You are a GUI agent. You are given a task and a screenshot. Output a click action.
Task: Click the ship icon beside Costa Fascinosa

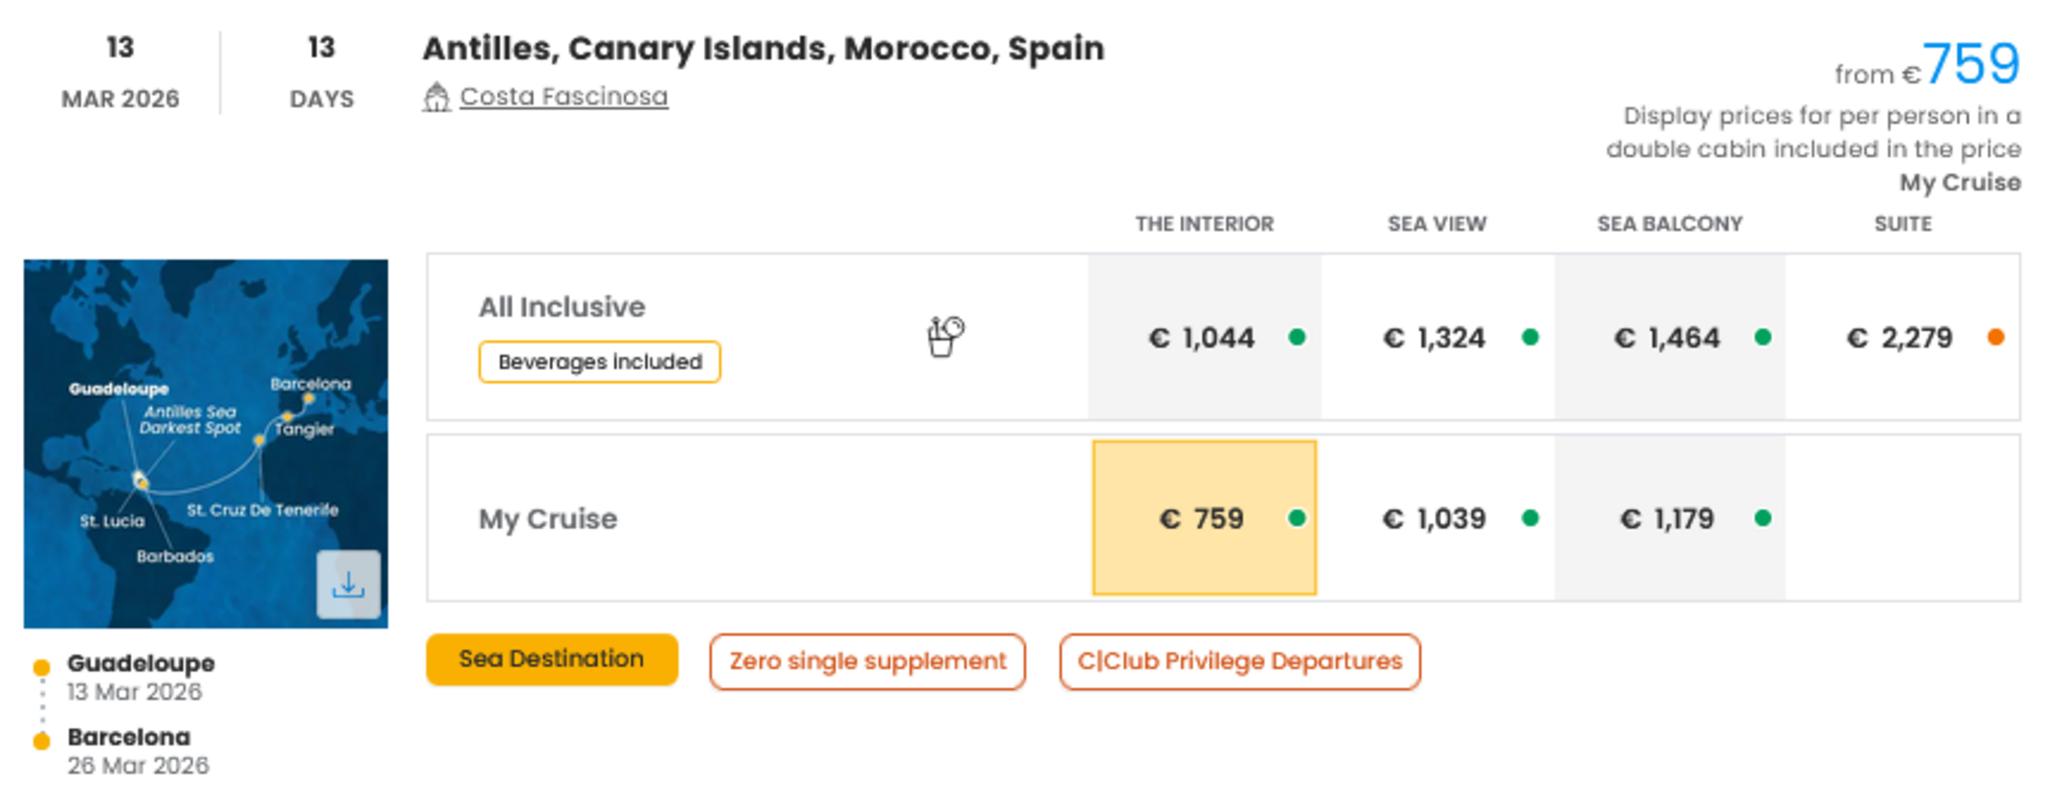[x=436, y=97]
